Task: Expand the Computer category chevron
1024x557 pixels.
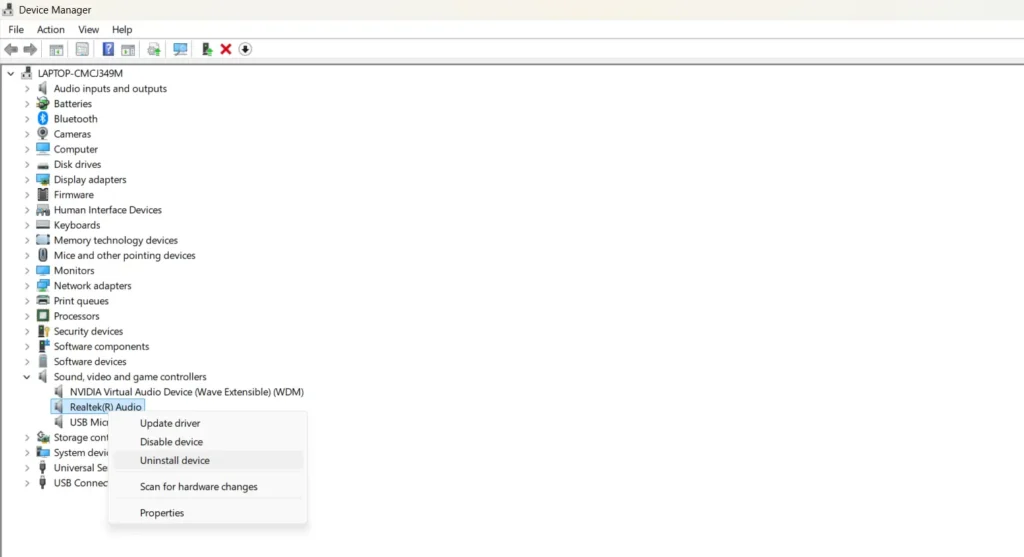Action: coord(27,149)
